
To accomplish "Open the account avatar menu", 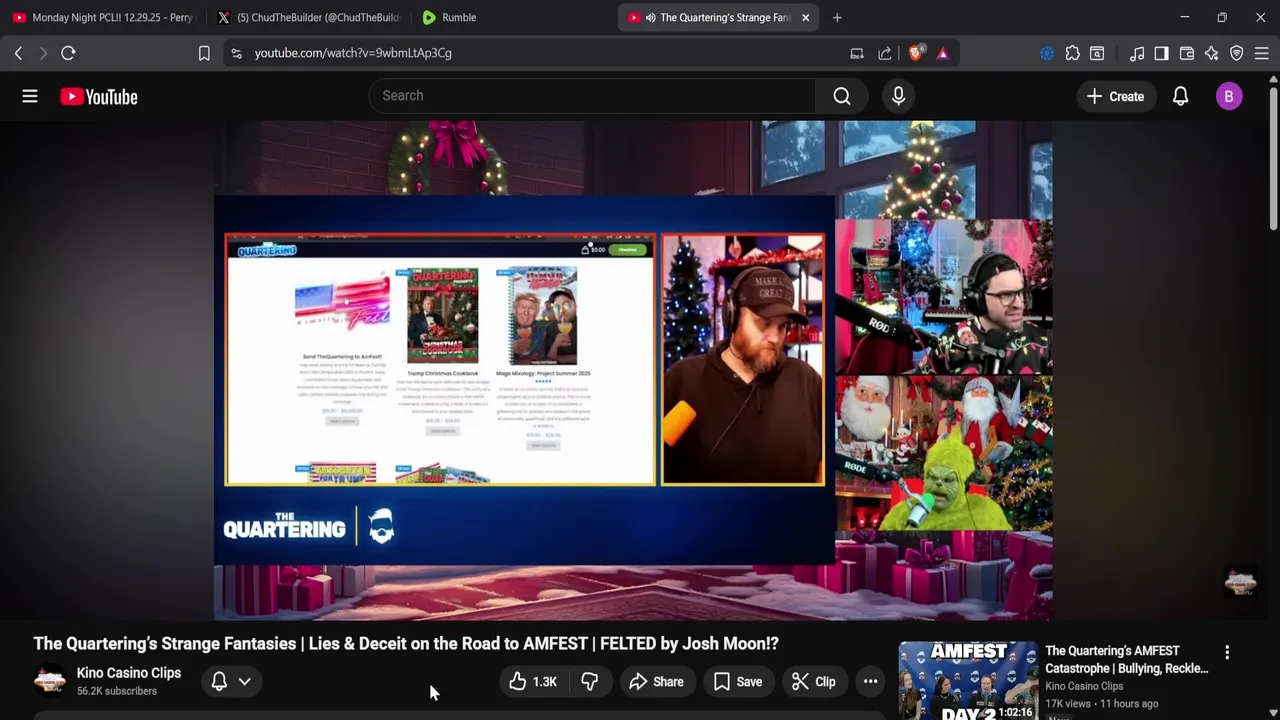I will pyautogui.click(x=1229, y=96).
